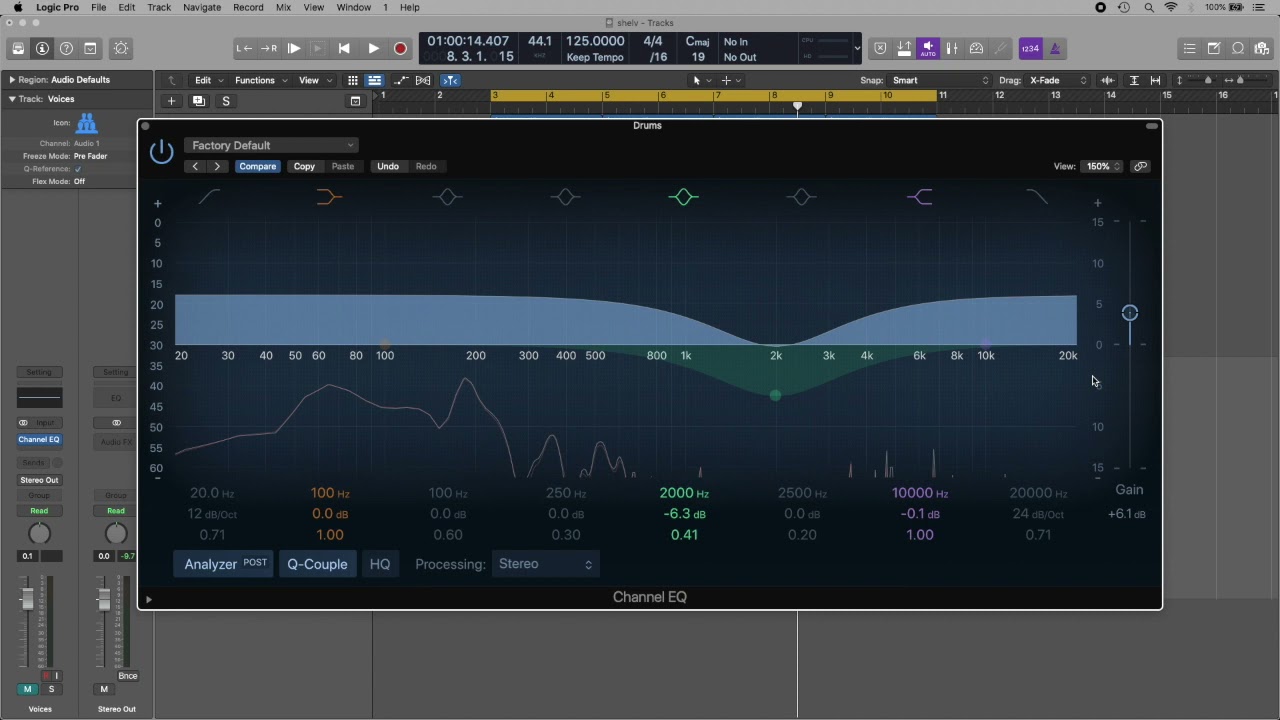Open the Help menu
The width and height of the screenshot is (1280, 720).
click(410, 7)
